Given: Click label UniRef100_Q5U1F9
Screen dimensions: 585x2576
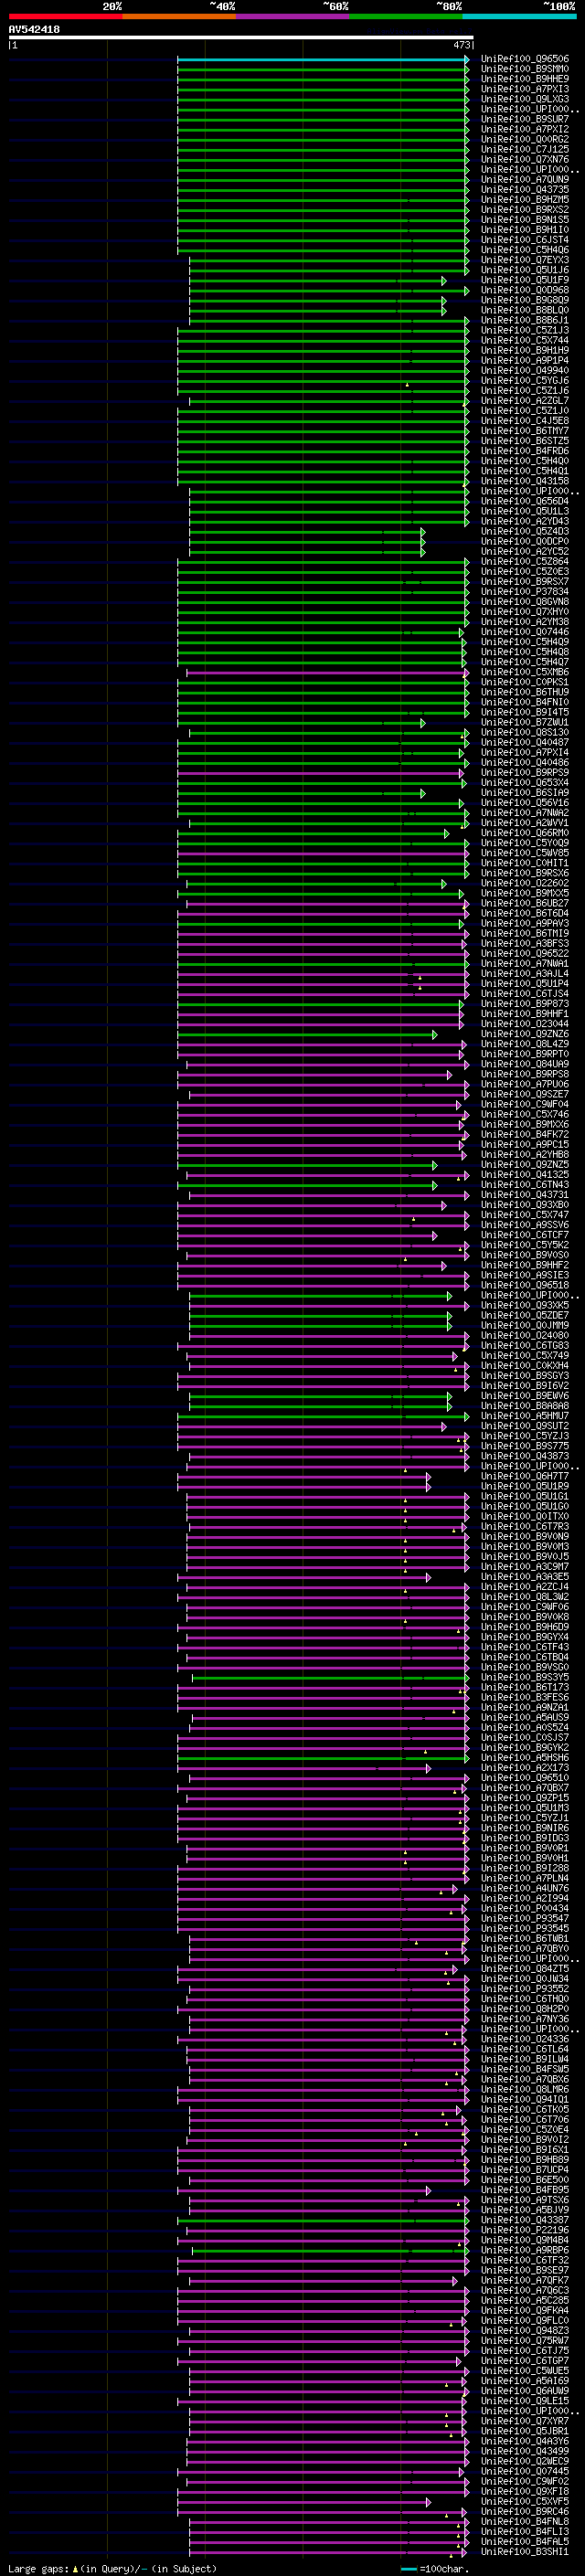Looking at the screenshot, I should (x=525, y=280).
